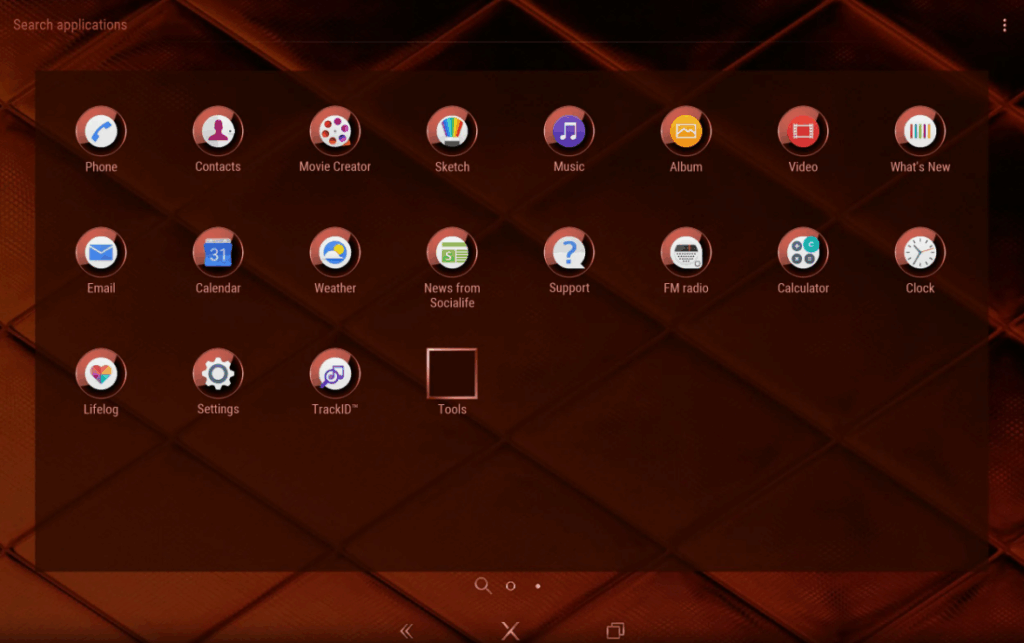Open the three-dot overflow menu

tap(1004, 25)
